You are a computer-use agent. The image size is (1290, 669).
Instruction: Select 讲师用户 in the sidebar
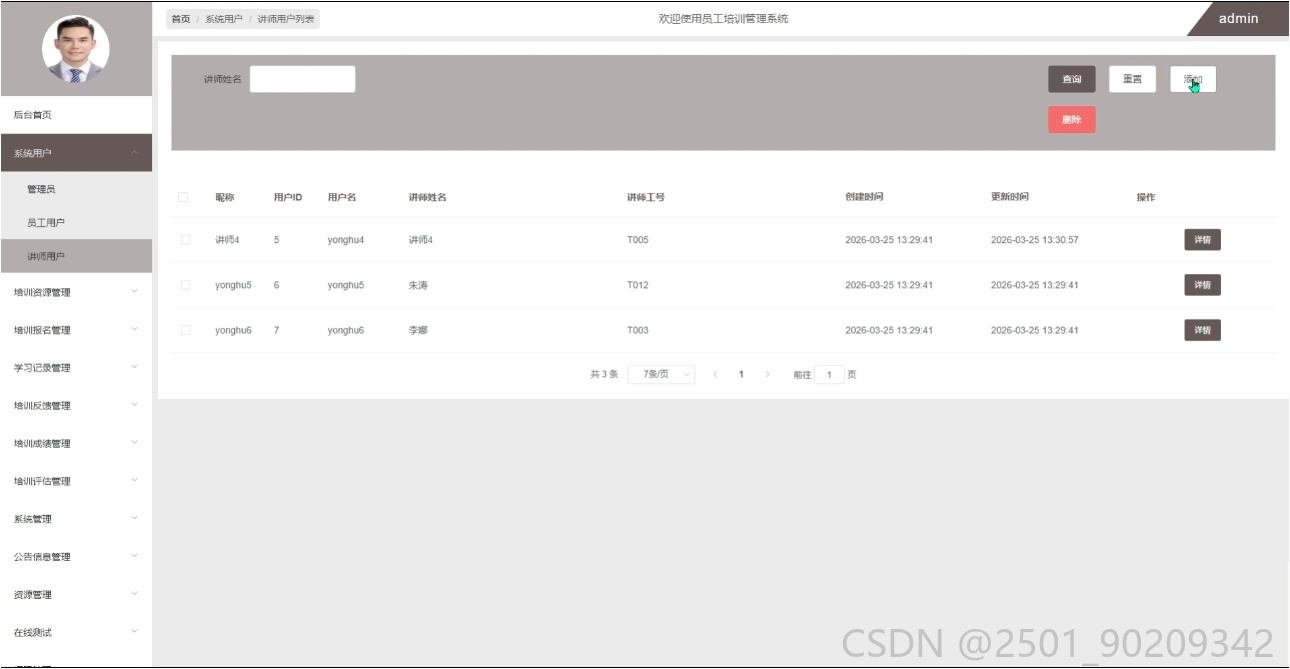tap(76, 257)
